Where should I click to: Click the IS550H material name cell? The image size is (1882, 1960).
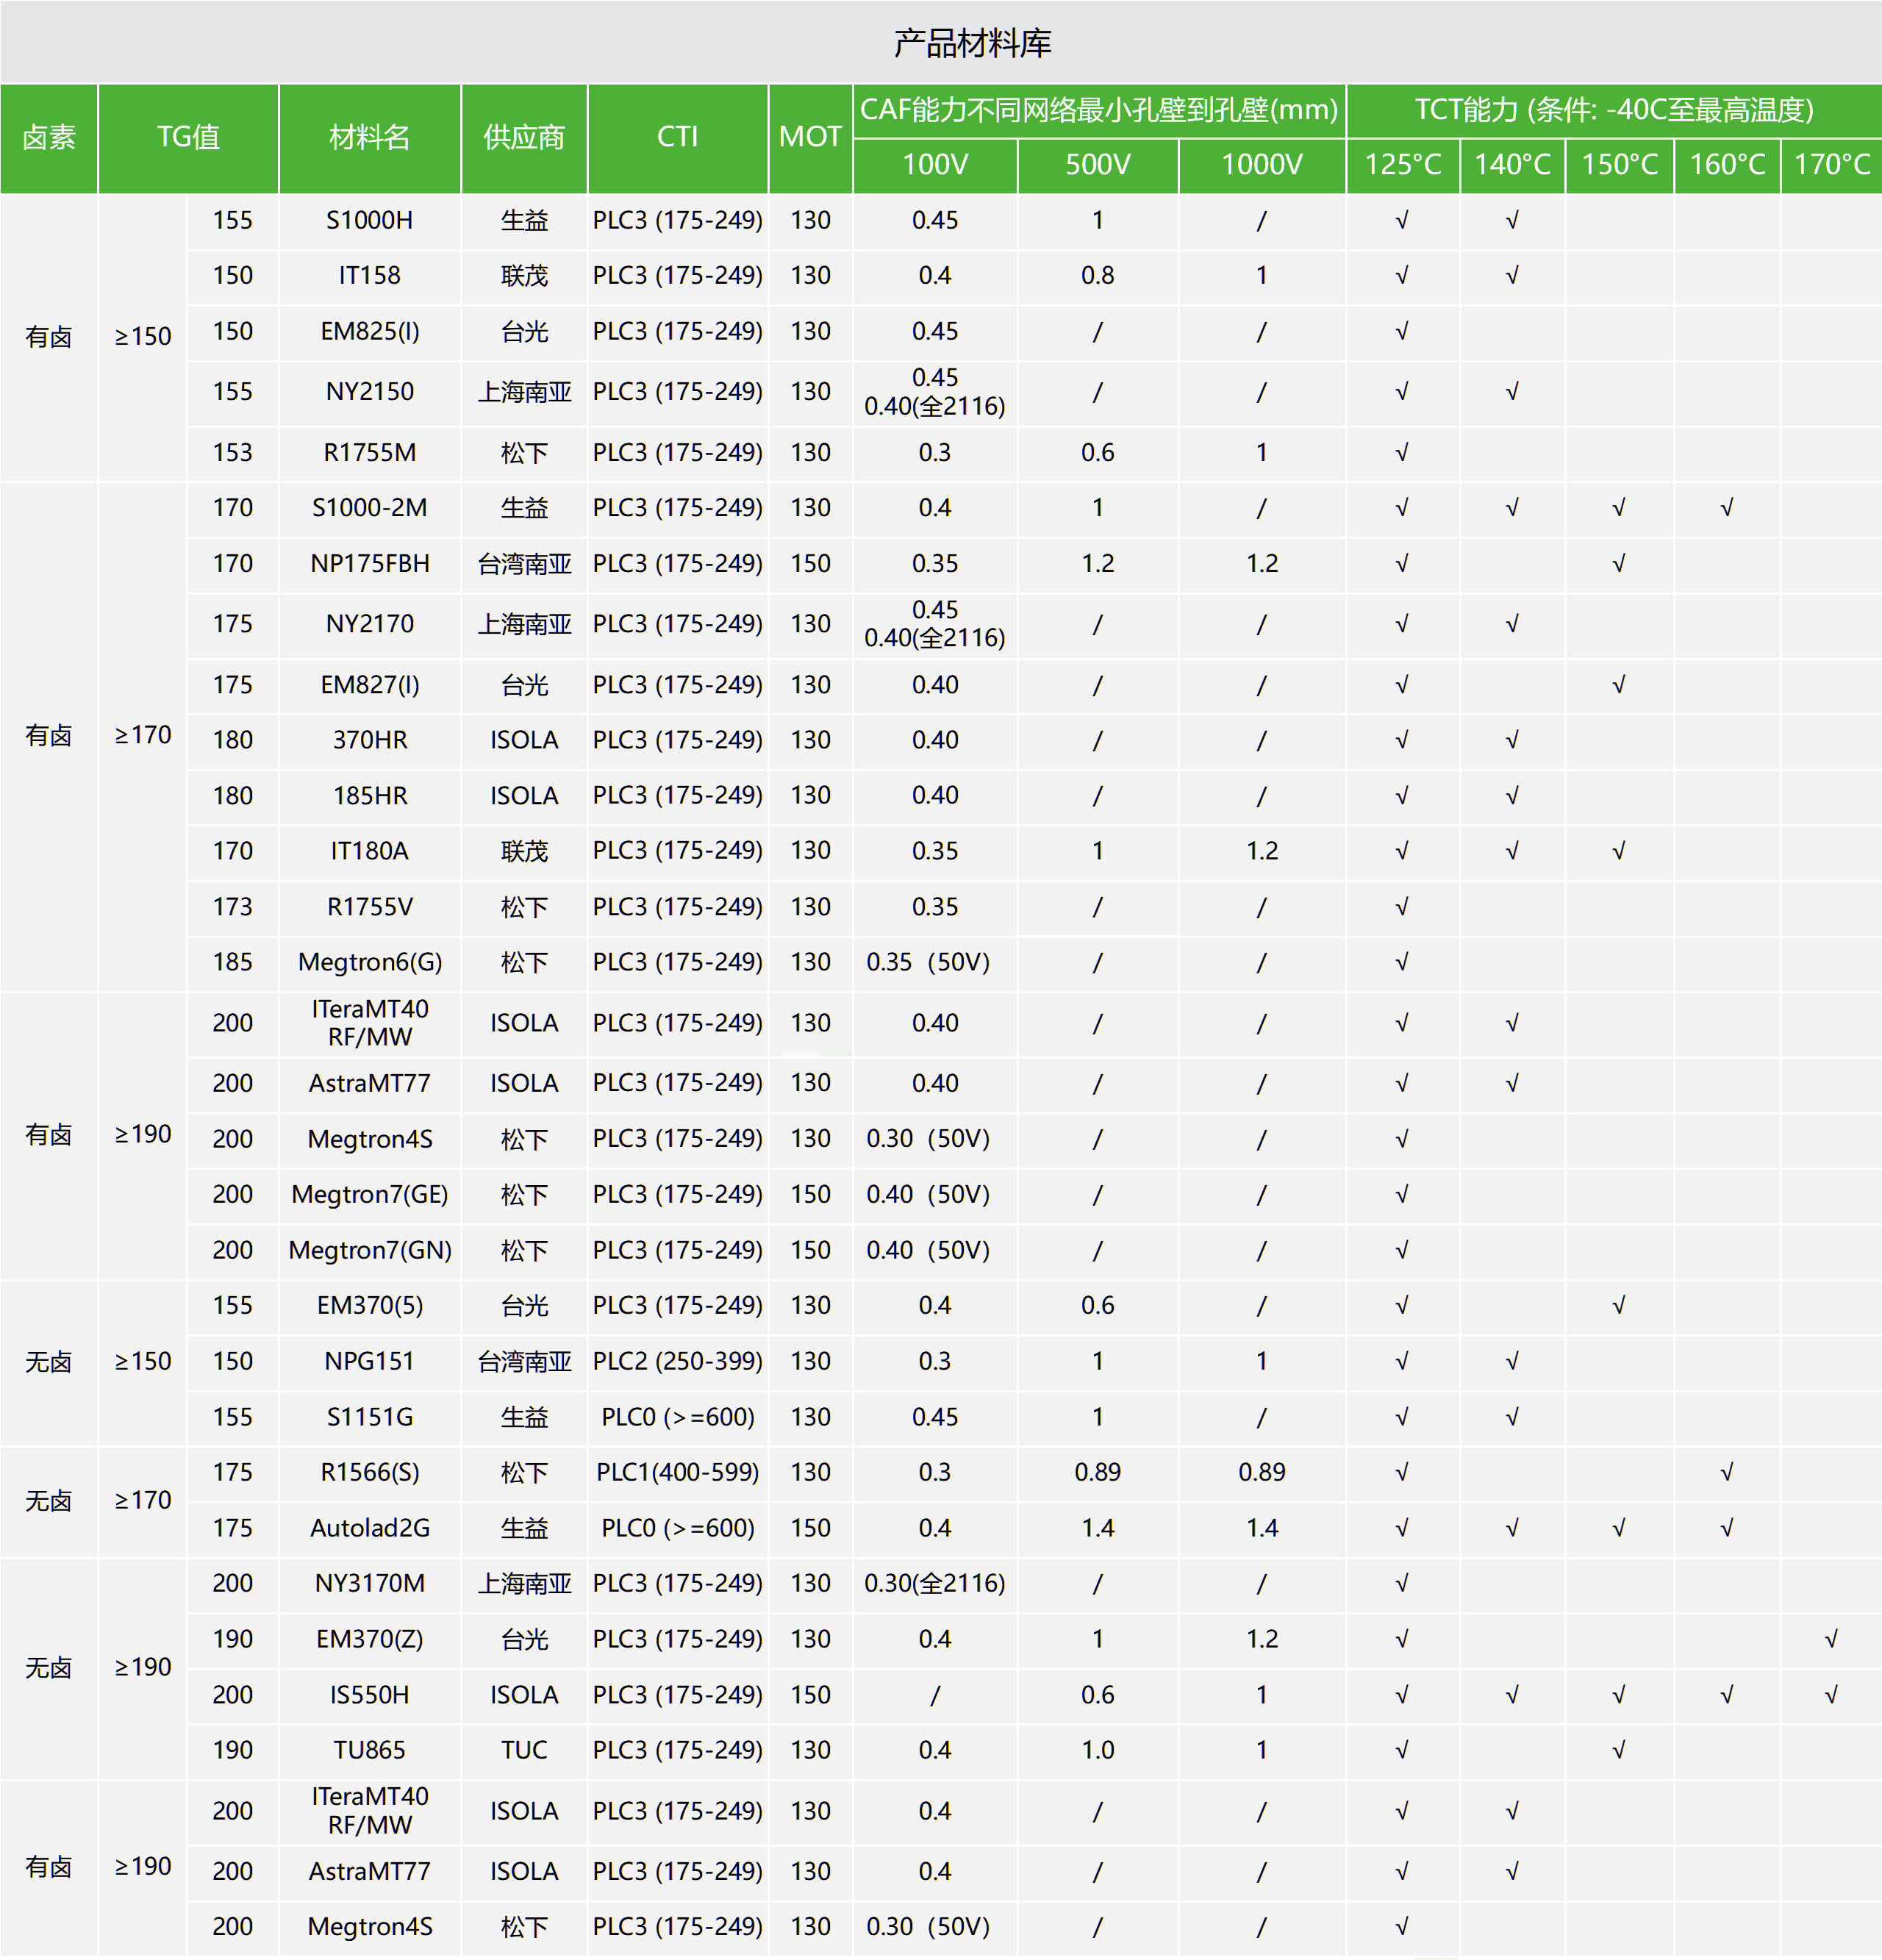coord(369,1695)
